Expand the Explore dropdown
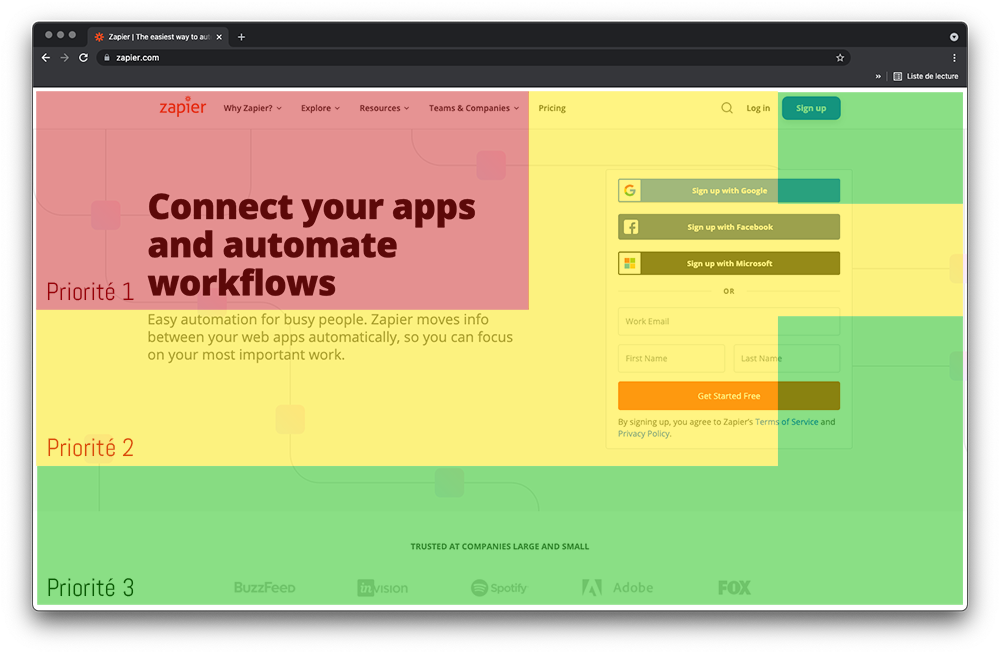Screen dimensions: 1000x654 click(x=320, y=108)
